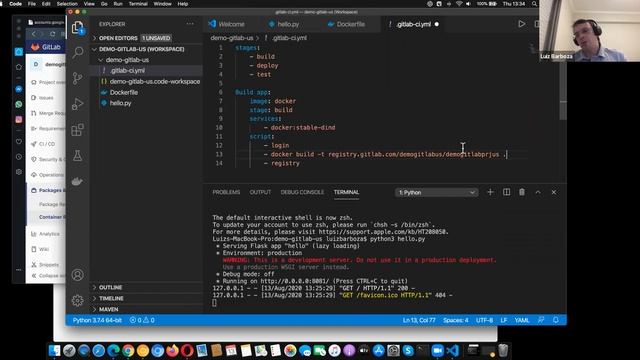
Task: Open the Manage gear in activity bar
Action: (x=77, y=300)
